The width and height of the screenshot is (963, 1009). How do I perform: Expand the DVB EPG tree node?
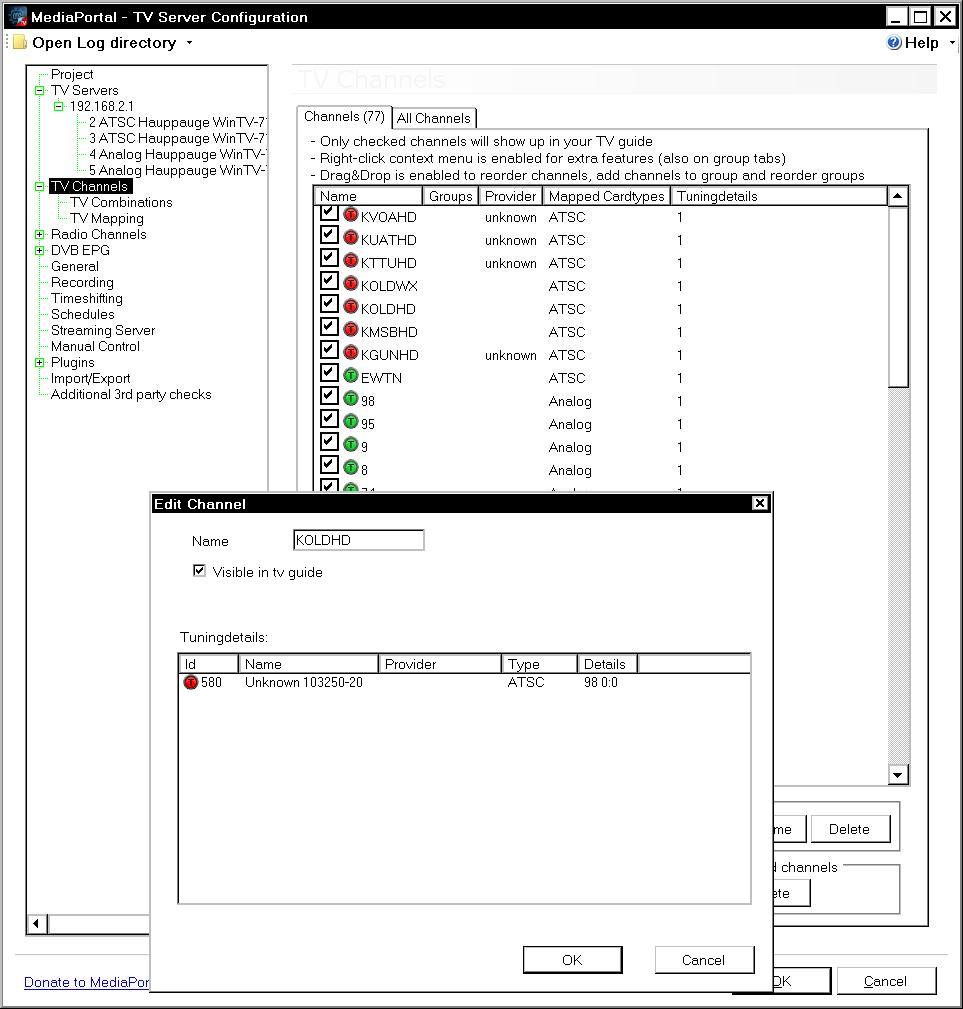pyautogui.click(x=40, y=250)
